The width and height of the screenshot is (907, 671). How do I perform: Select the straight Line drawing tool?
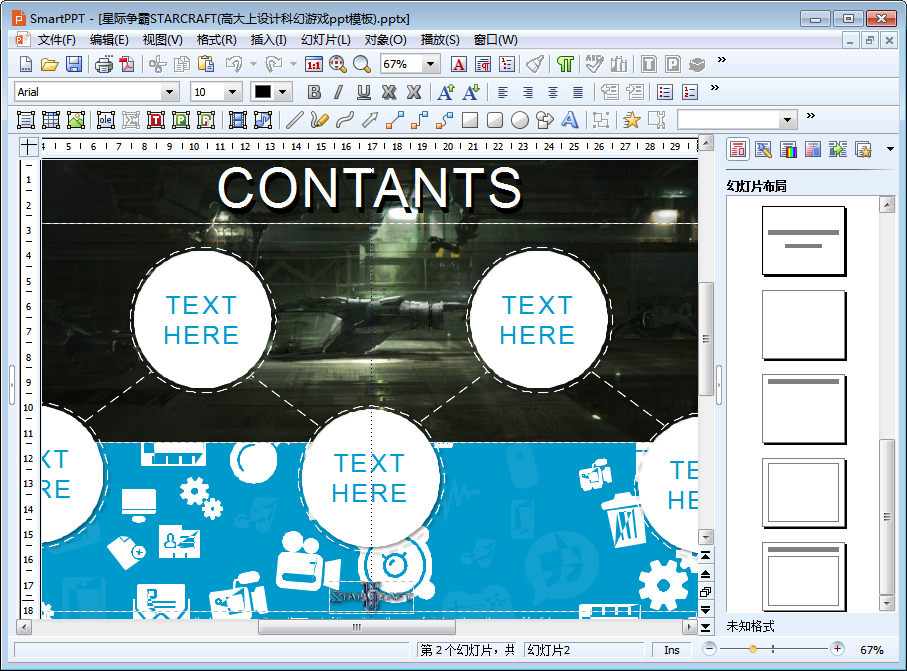(294, 120)
